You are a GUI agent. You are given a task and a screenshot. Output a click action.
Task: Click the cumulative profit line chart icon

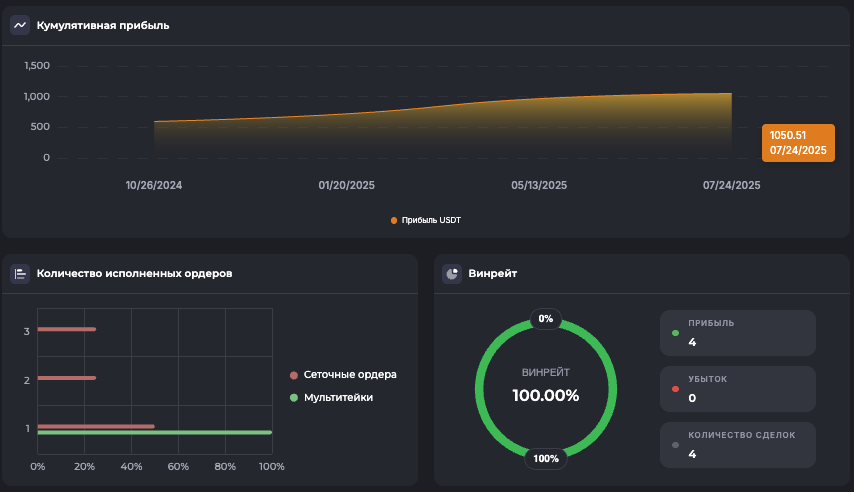tap(20, 25)
